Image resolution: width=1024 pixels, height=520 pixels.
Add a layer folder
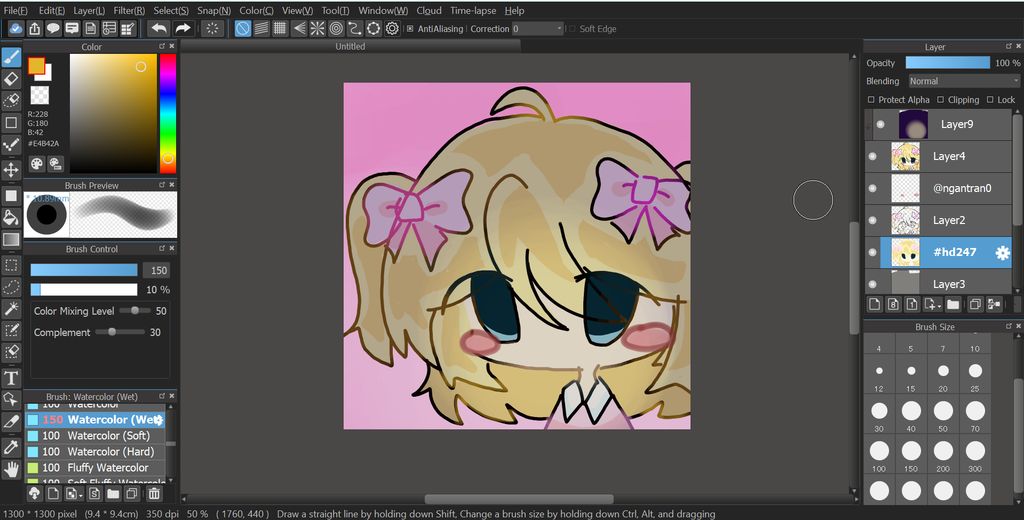(953, 304)
